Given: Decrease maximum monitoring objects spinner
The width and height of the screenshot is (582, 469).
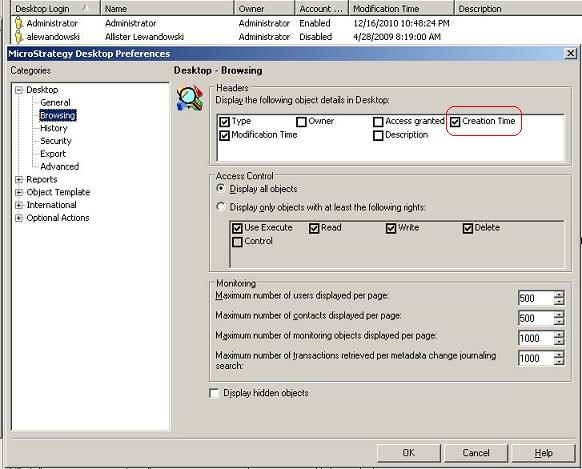Looking at the screenshot, I should (559, 342).
